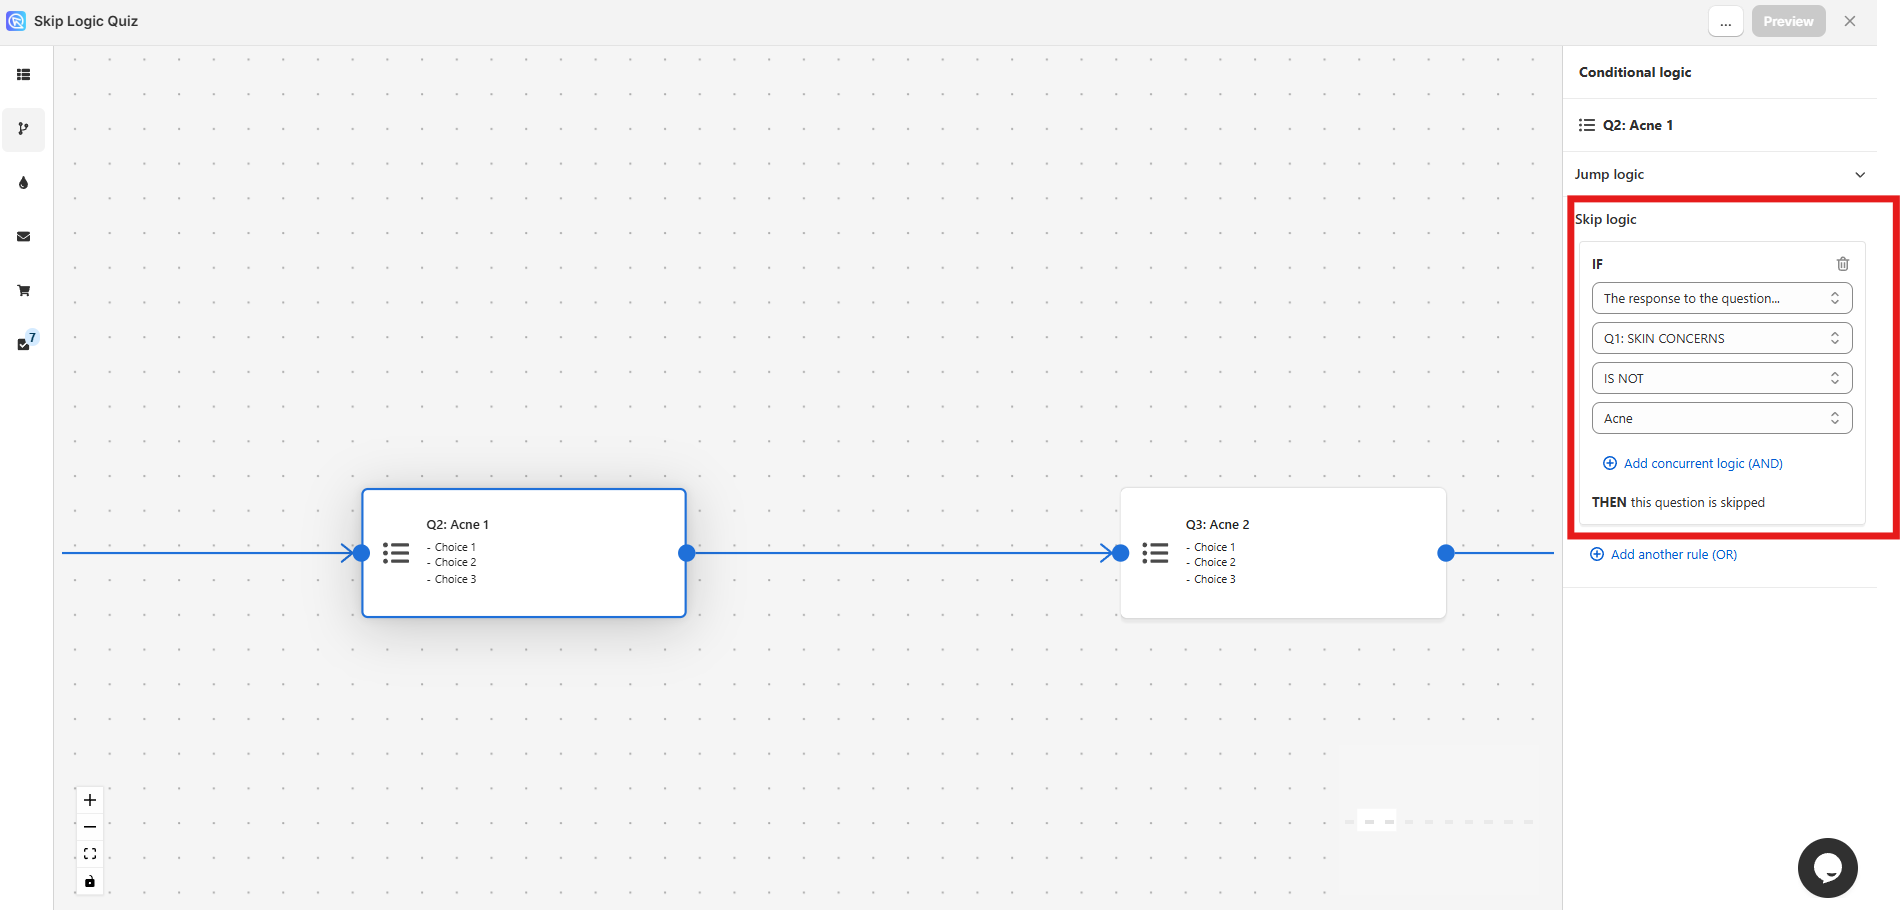This screenshot has height=910, width=1900.
Task: Open the chat support bubble
Action: click(1827, 868)
